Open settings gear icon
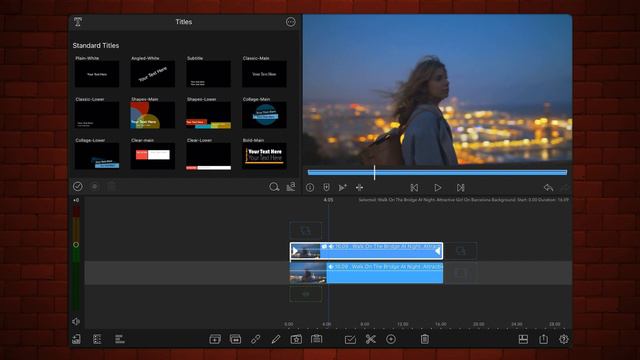This screenshot has height=360, width=640. pyautogui.click(x=564, y=339)
